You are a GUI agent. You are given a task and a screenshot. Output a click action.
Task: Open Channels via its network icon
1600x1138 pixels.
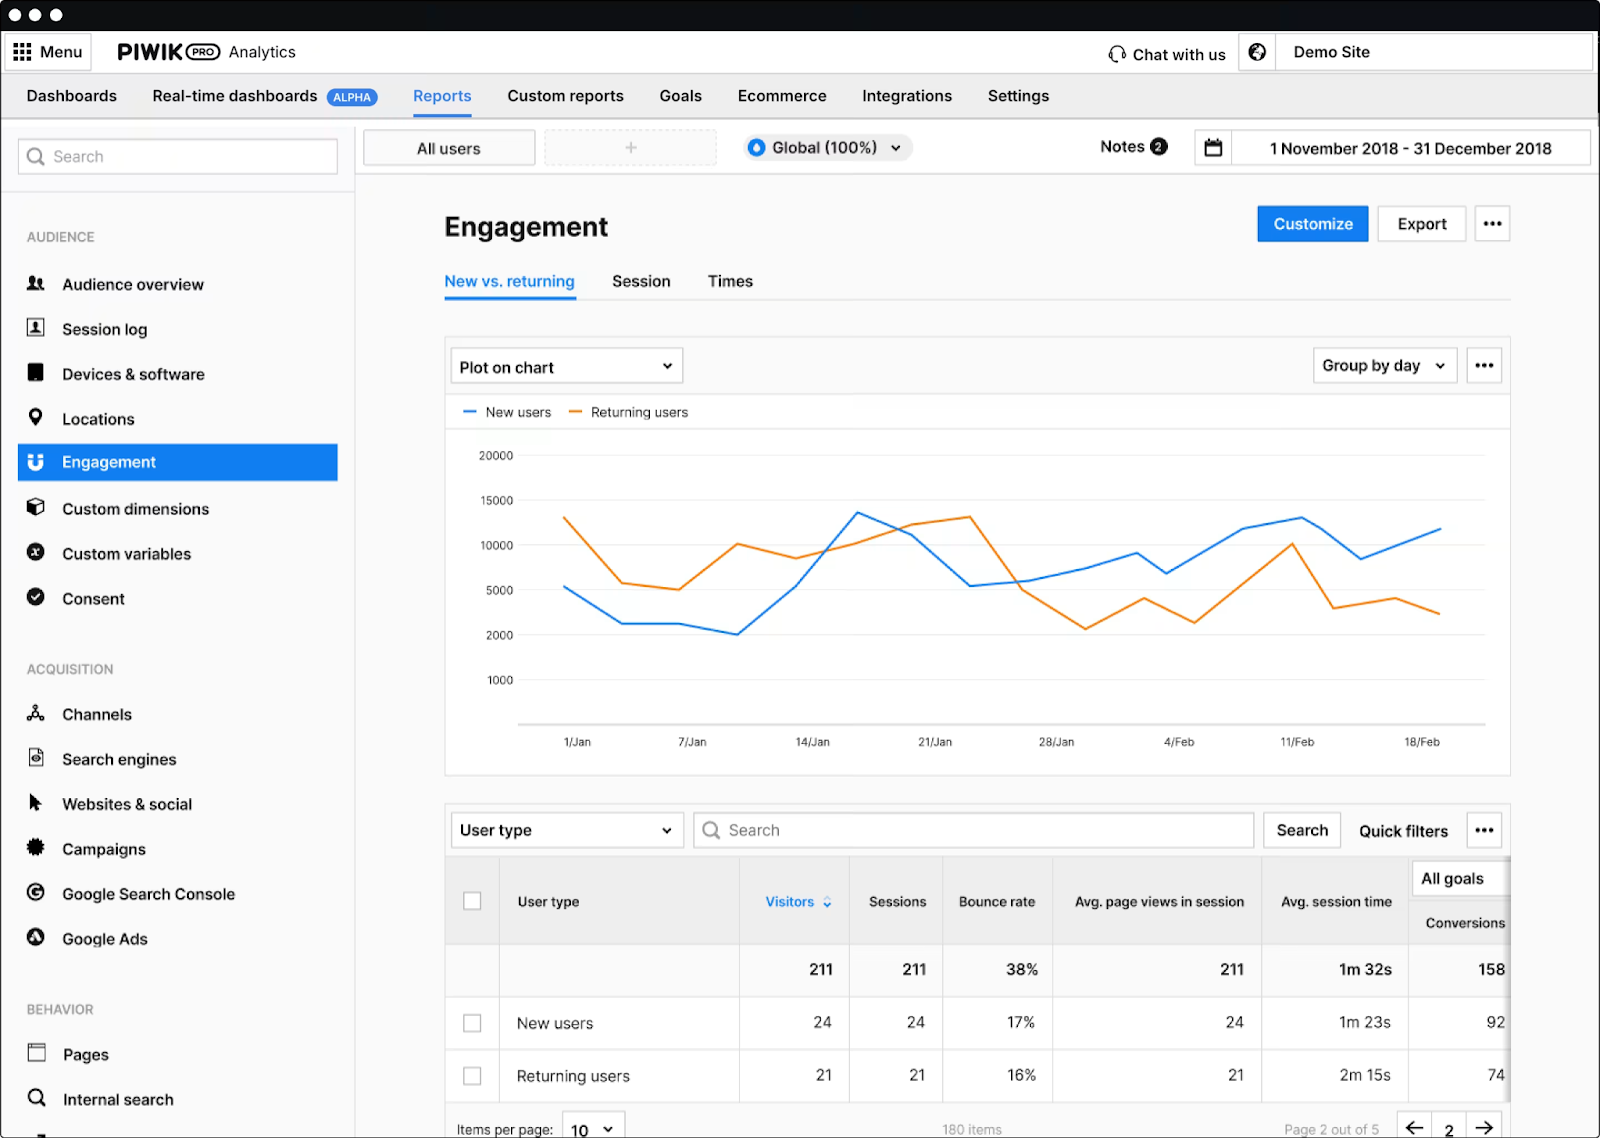coord(36,714)
